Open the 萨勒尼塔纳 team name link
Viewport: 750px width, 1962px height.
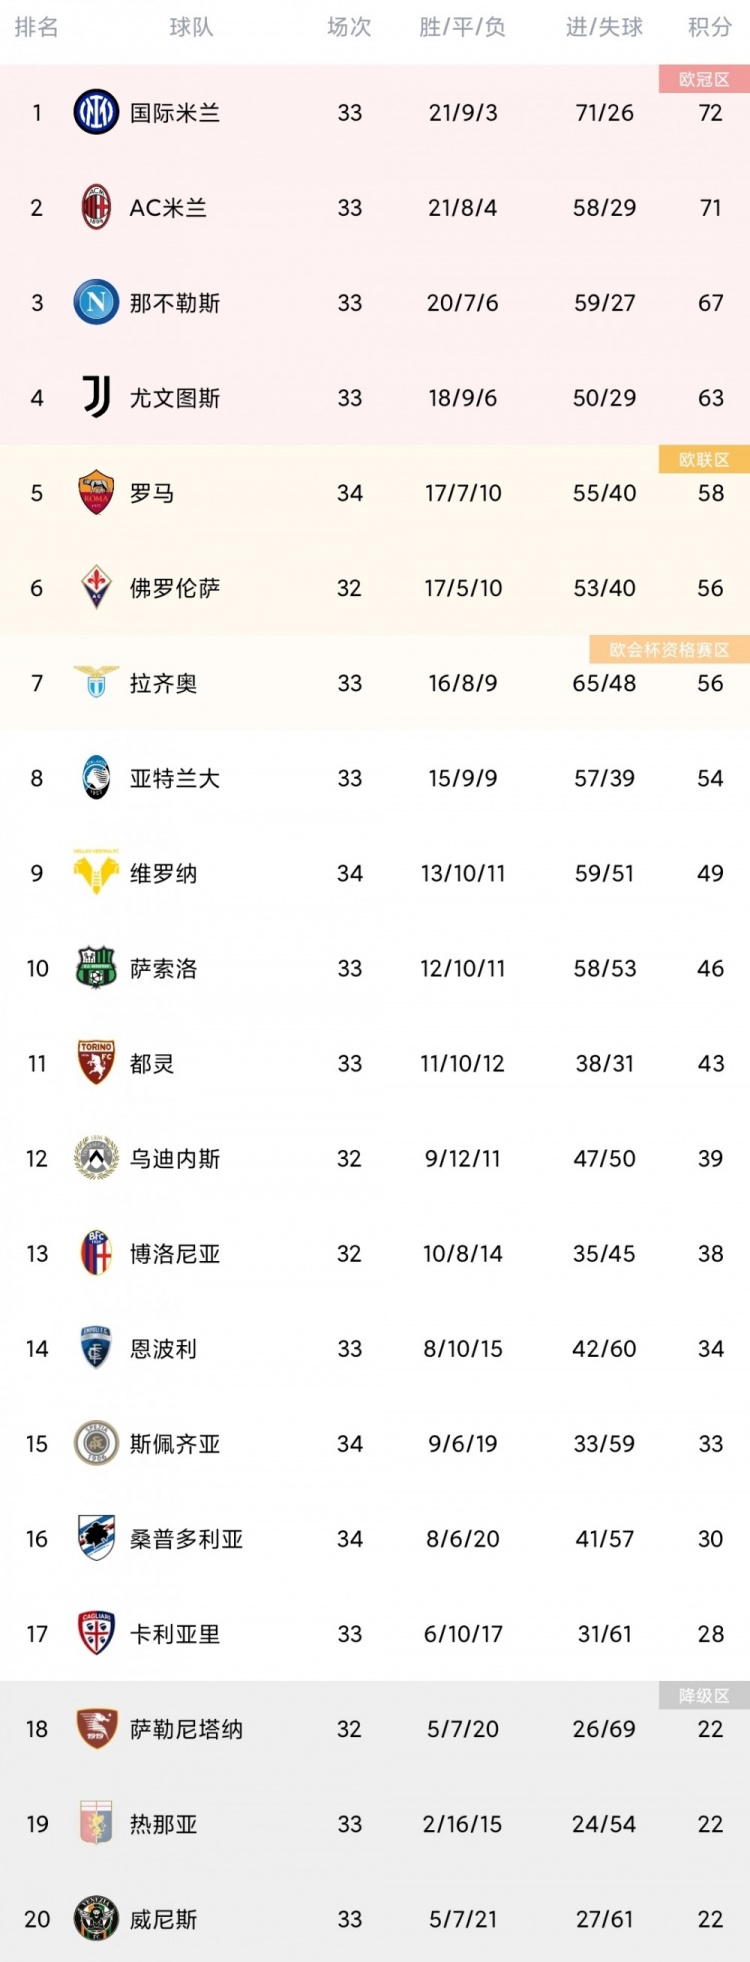[186, 1729]
